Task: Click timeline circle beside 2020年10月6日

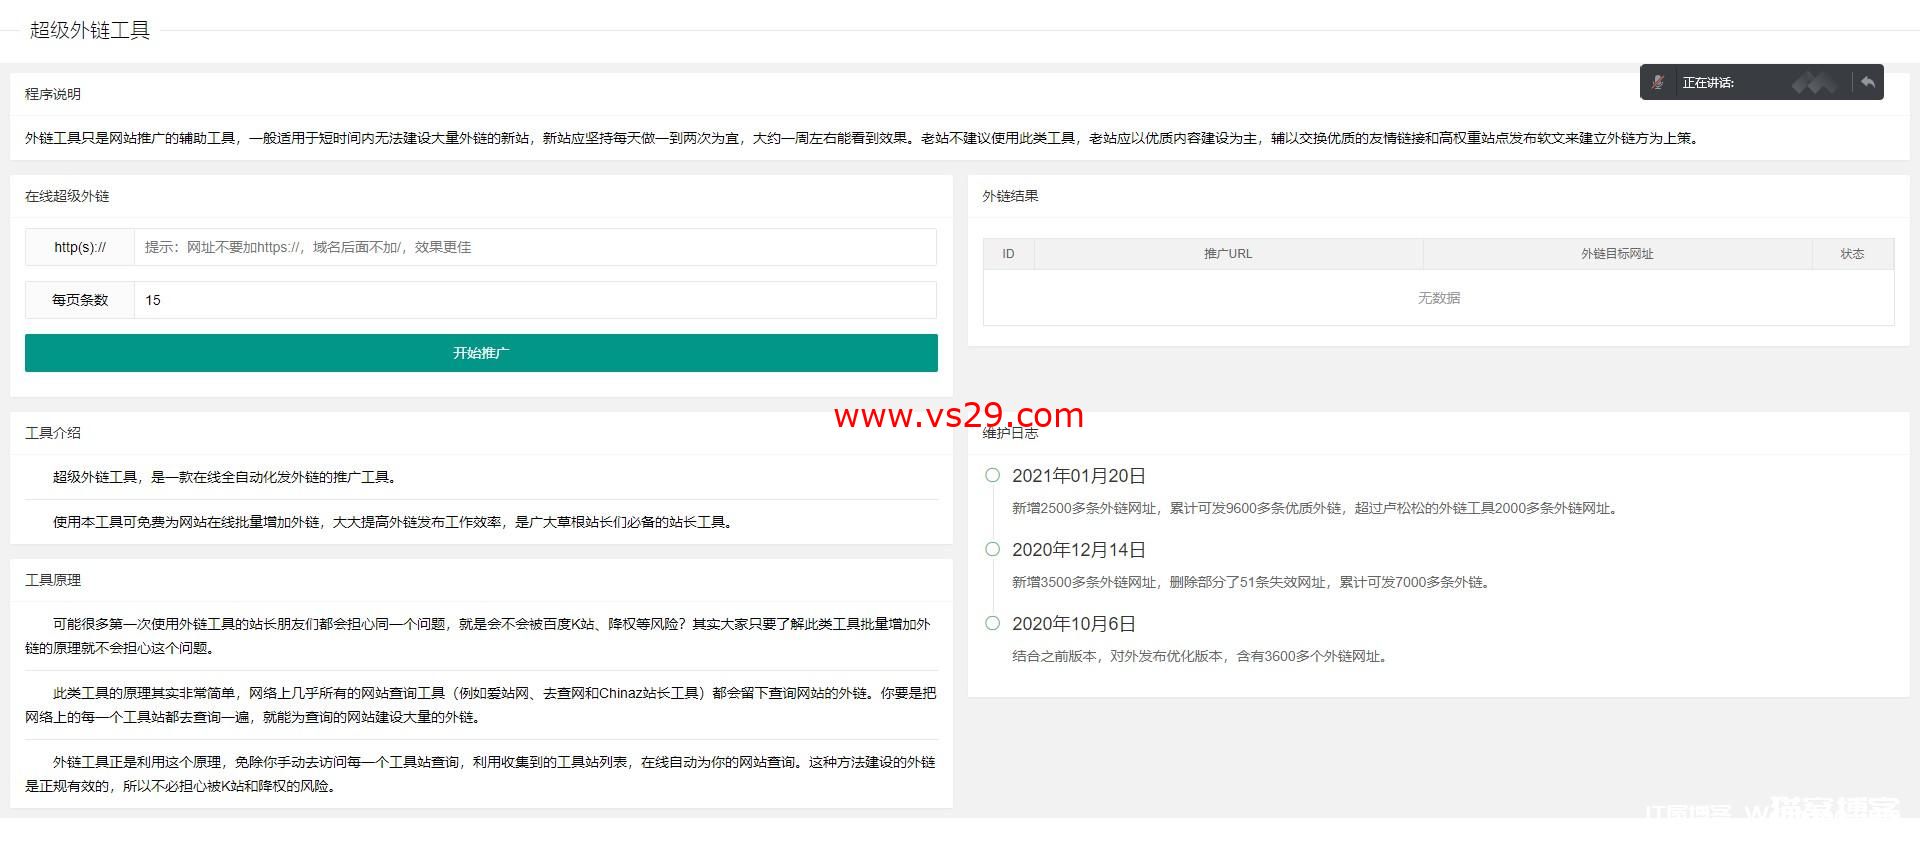Action: pyautogui.click(x=992, y=623)
